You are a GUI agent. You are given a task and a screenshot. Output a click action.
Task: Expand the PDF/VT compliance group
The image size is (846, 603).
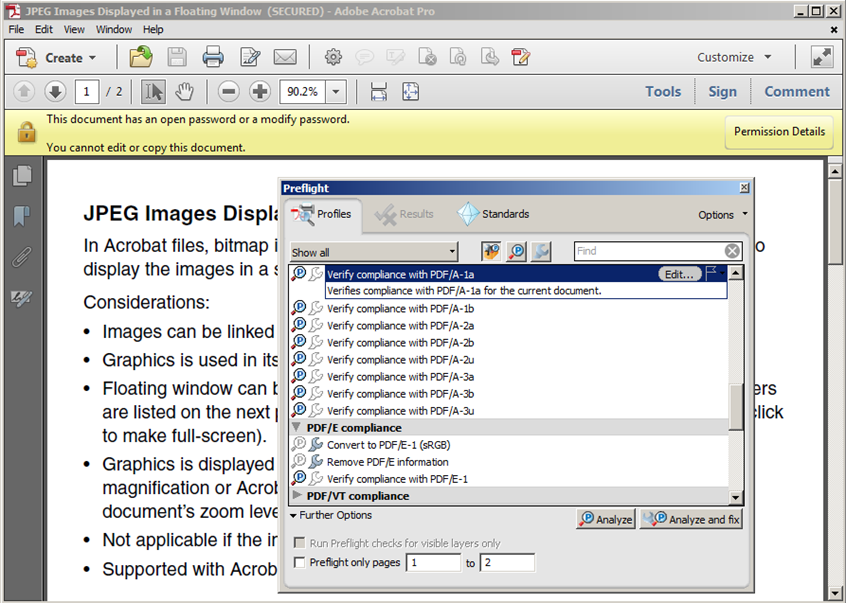coord(297,496)
